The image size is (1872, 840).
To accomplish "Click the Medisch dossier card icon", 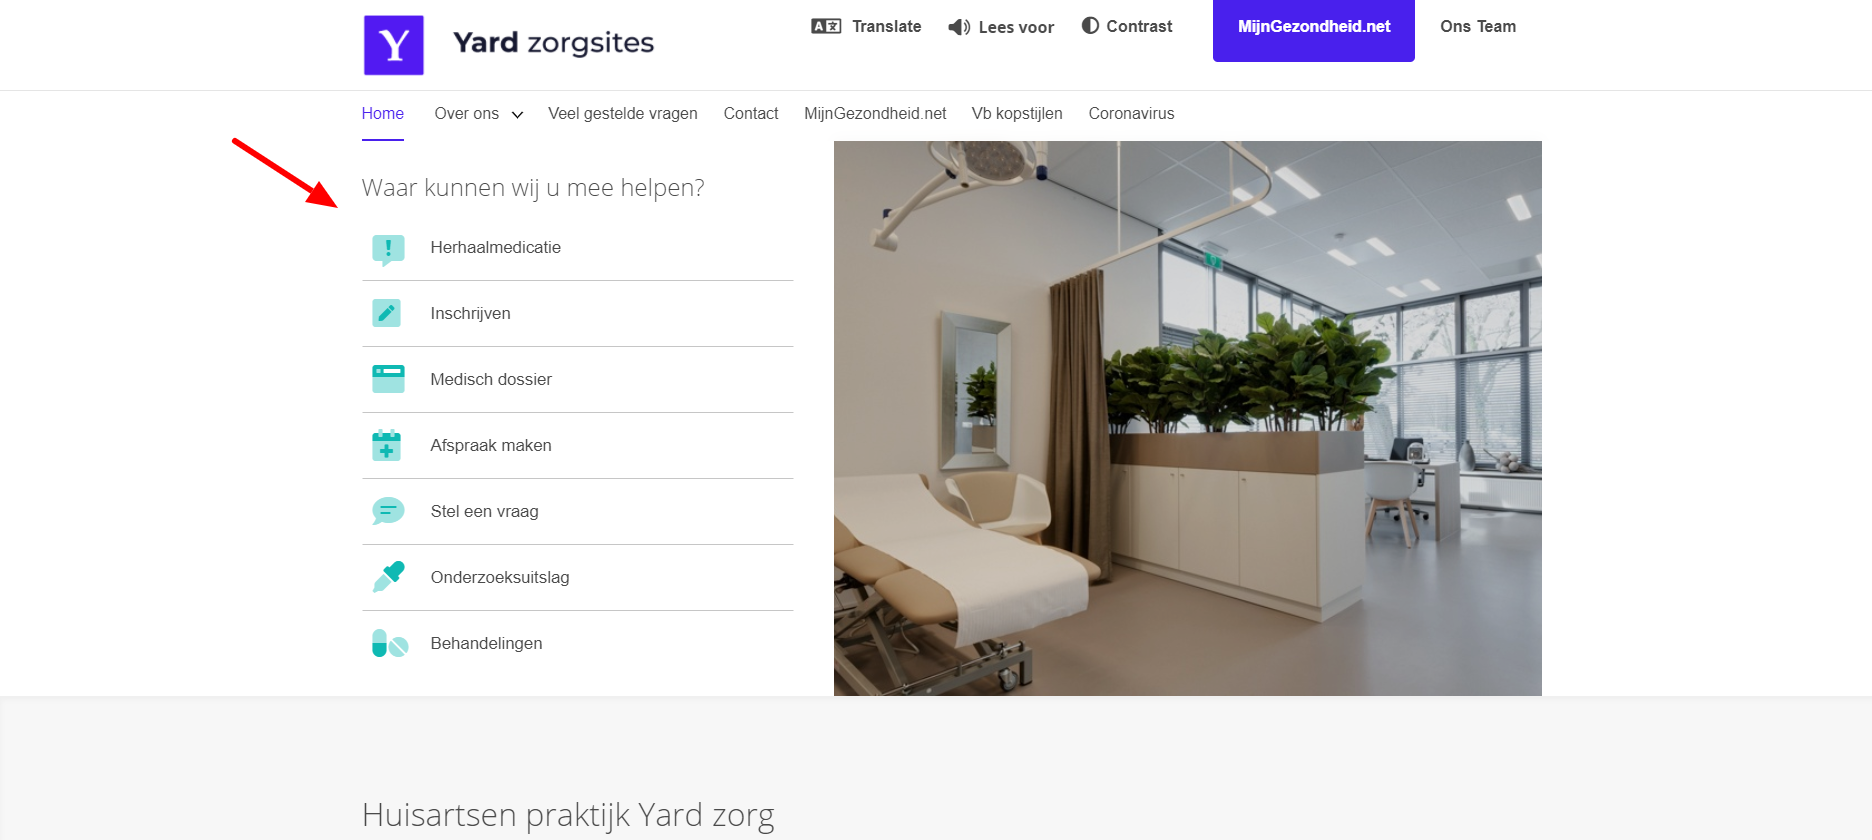I will 388,379.
